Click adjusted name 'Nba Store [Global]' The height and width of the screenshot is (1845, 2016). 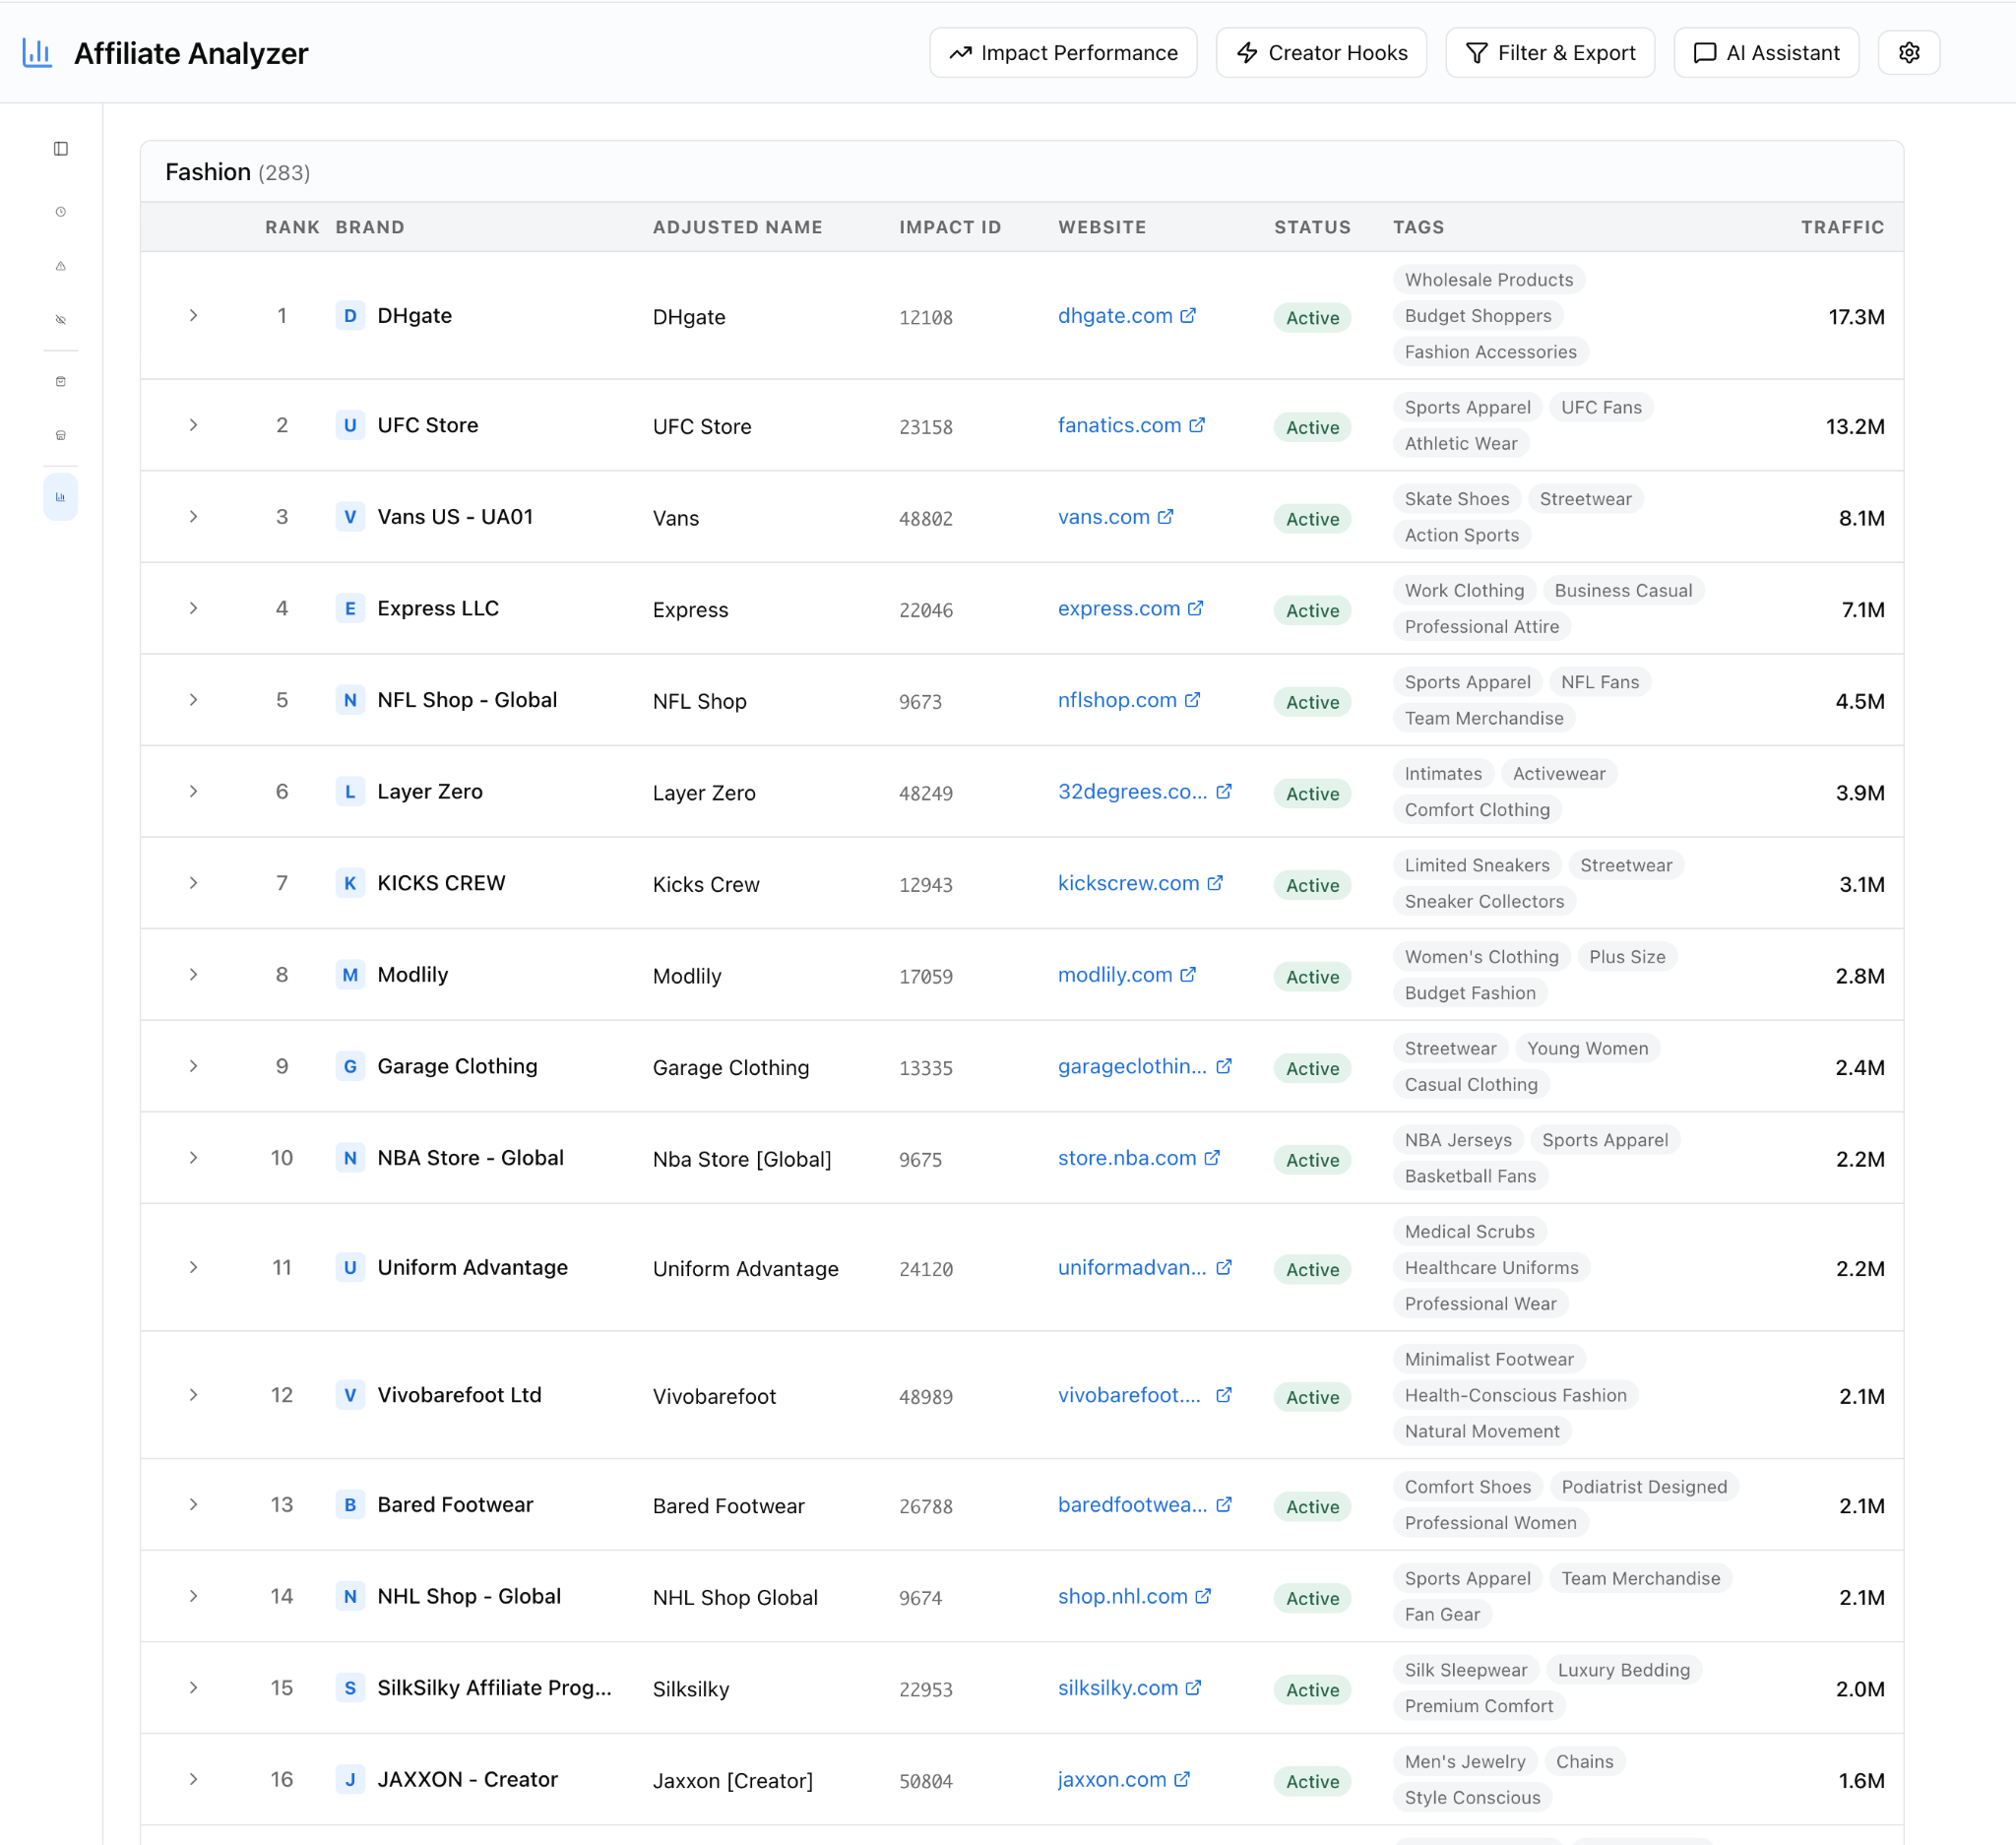pos(742,1160)
